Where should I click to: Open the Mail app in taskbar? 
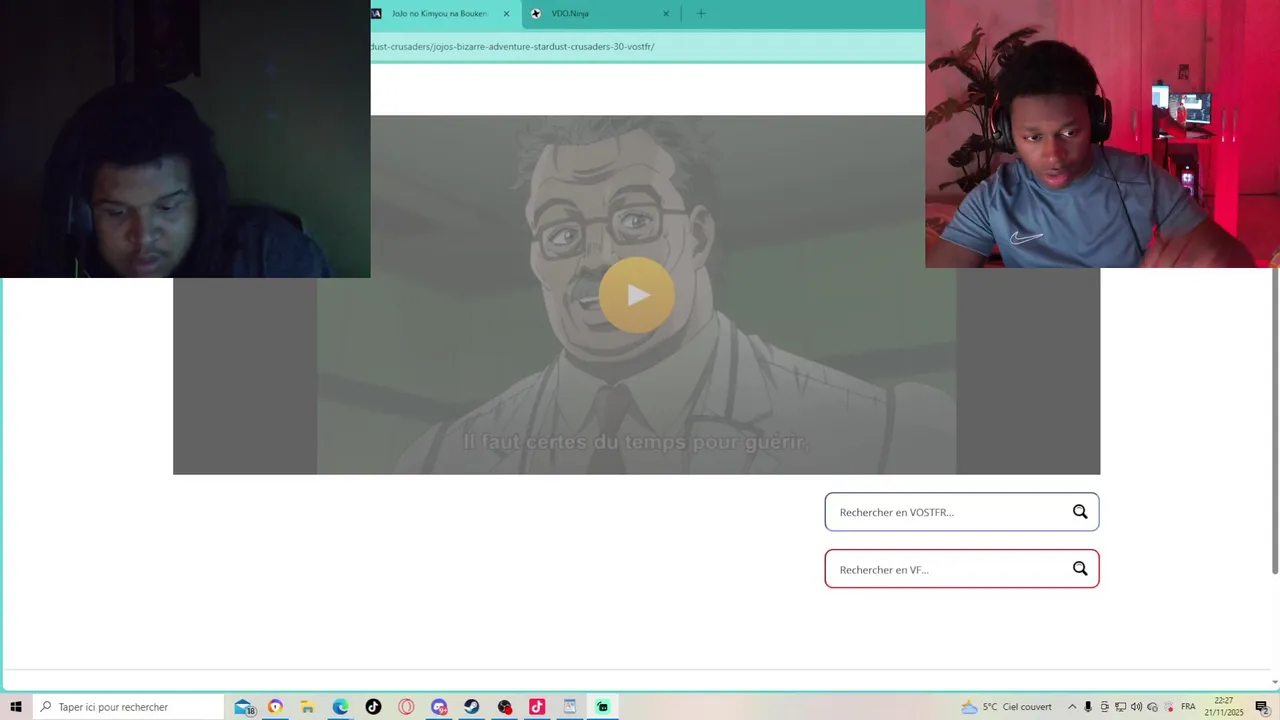pyautogui.click(x=244, y=707)
